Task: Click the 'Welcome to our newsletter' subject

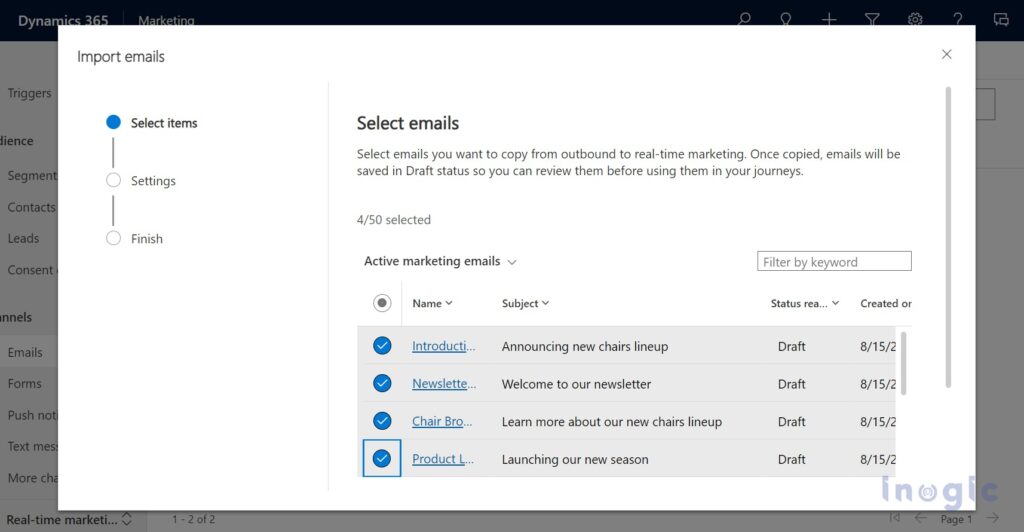Action: click(x=576, y=384)
